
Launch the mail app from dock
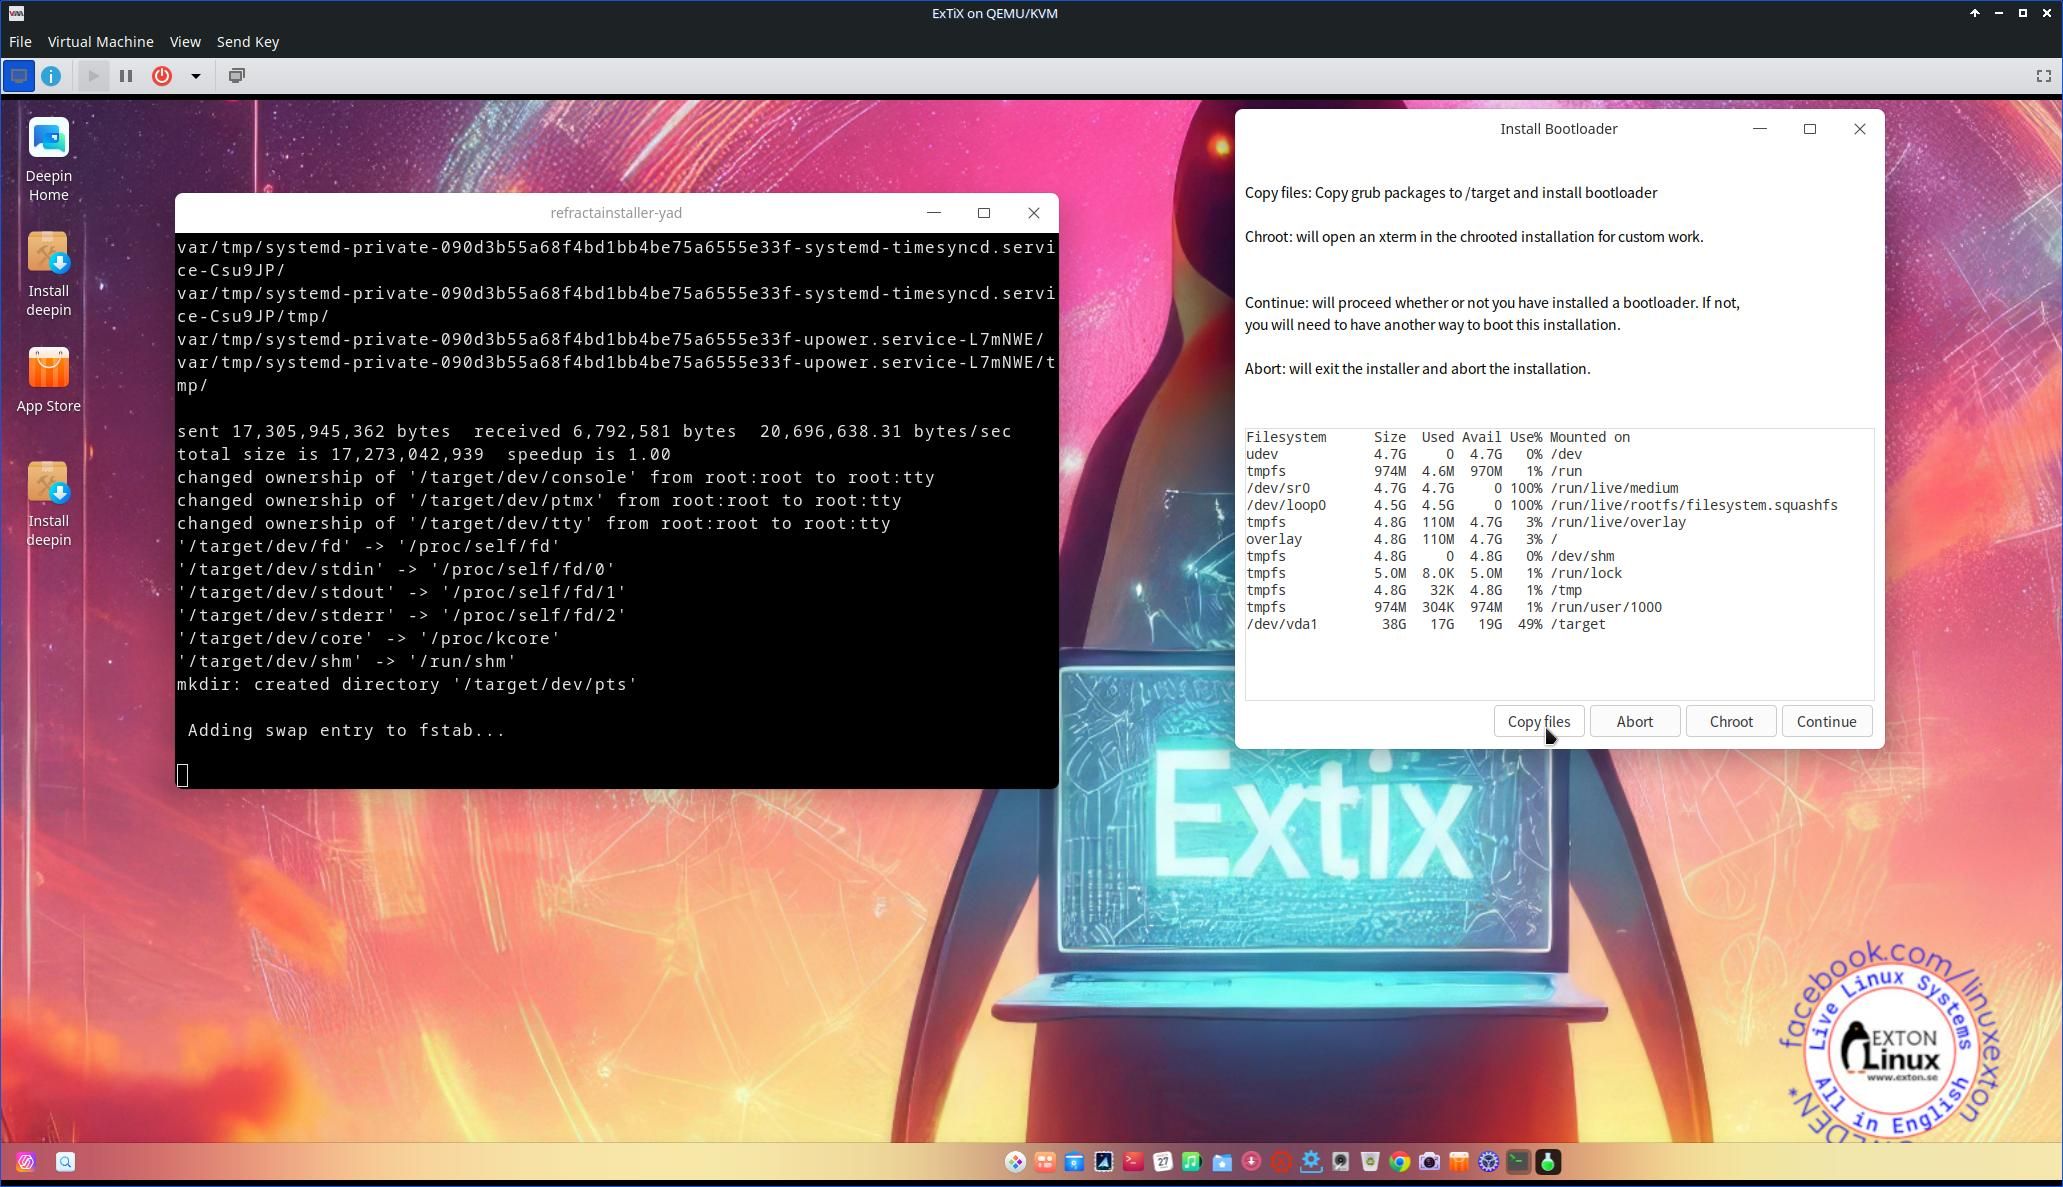(1104, 1162)
